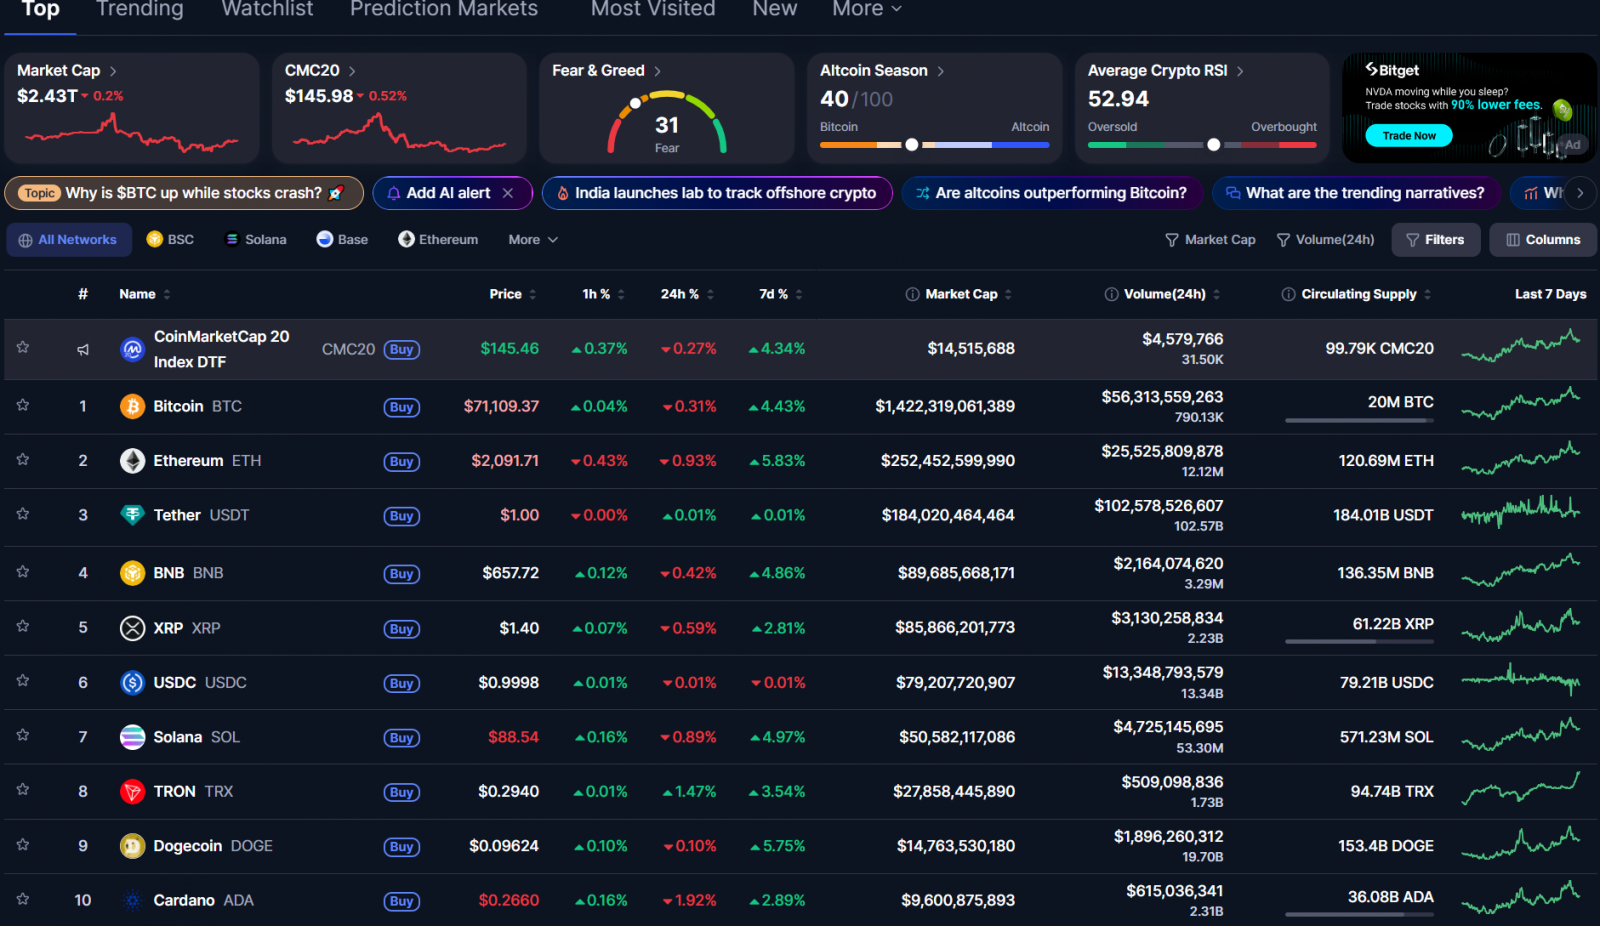Toggle the watchlist star for Solana

[x=23, y=735]
